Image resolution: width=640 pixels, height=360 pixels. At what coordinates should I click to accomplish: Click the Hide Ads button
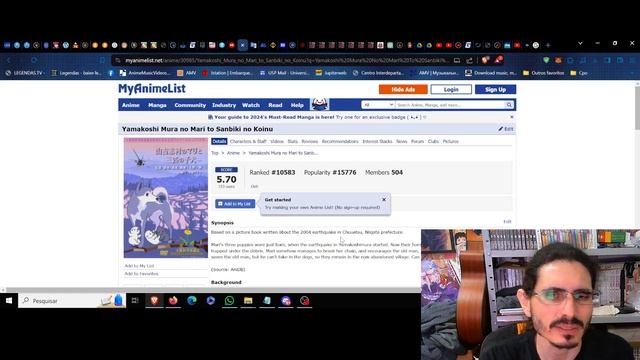coord(403,89)
